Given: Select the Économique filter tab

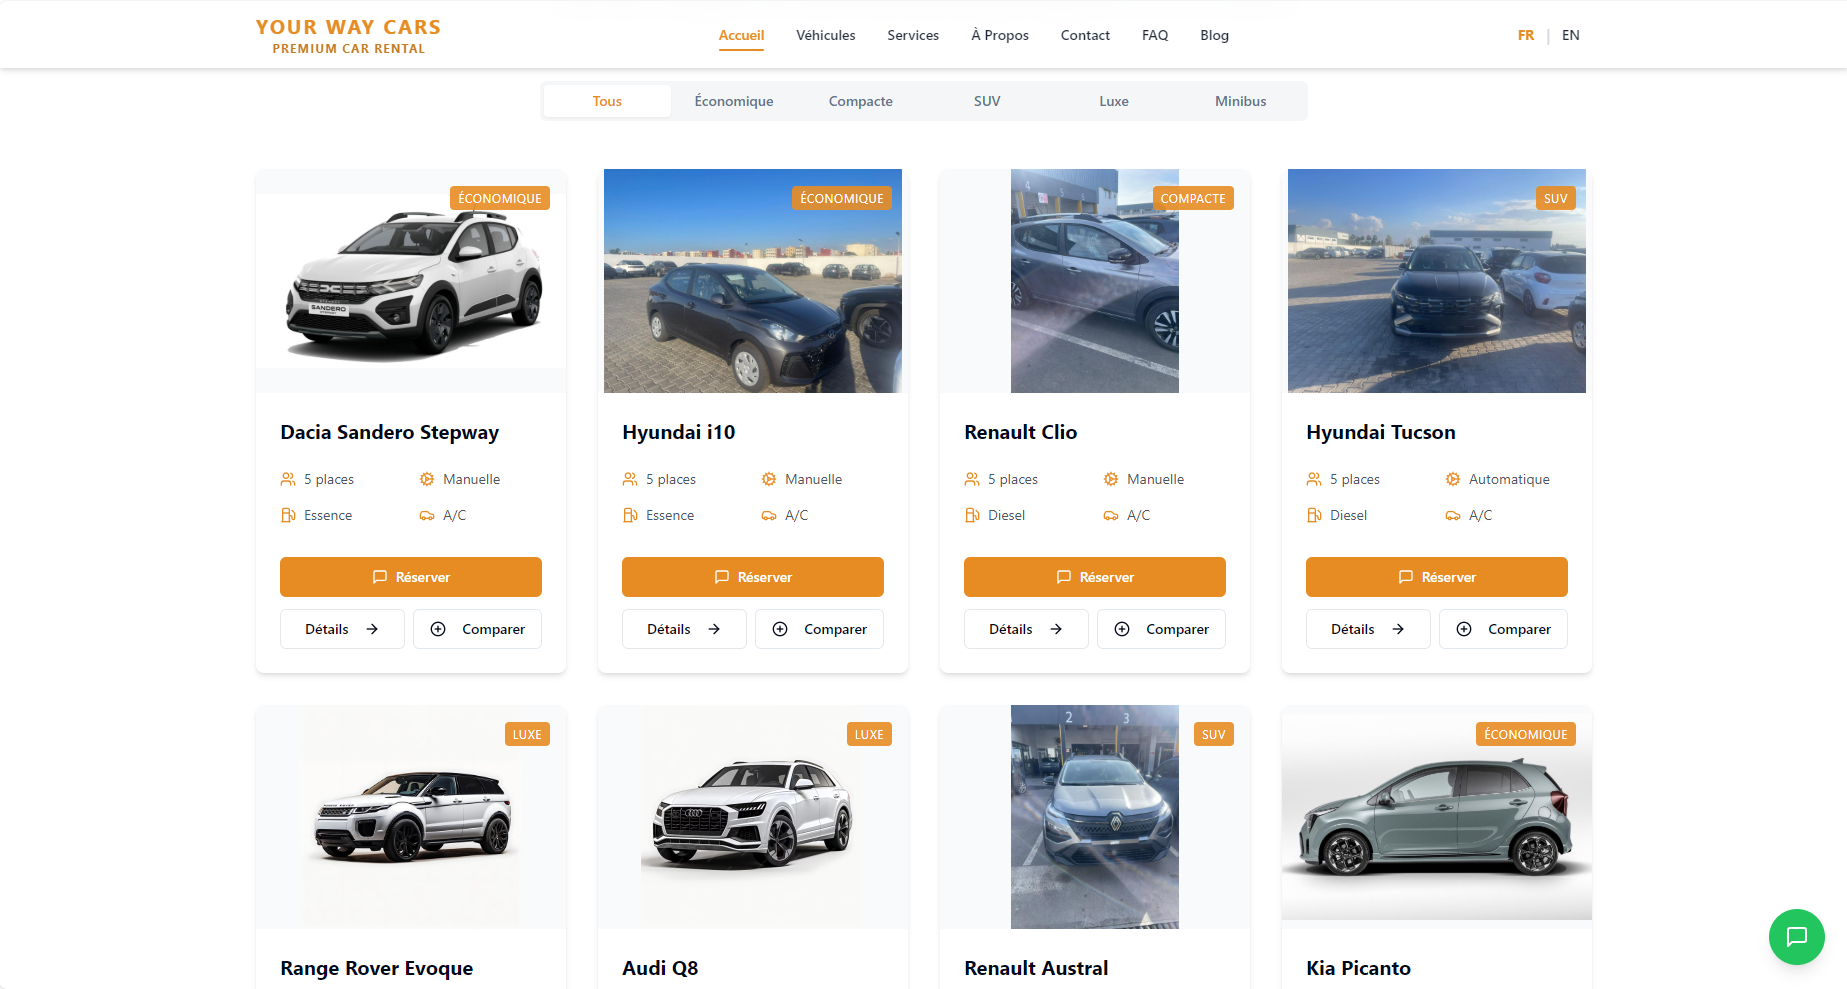Looking at the screenshot, I should pyautogui.click(x=733, y=101).
